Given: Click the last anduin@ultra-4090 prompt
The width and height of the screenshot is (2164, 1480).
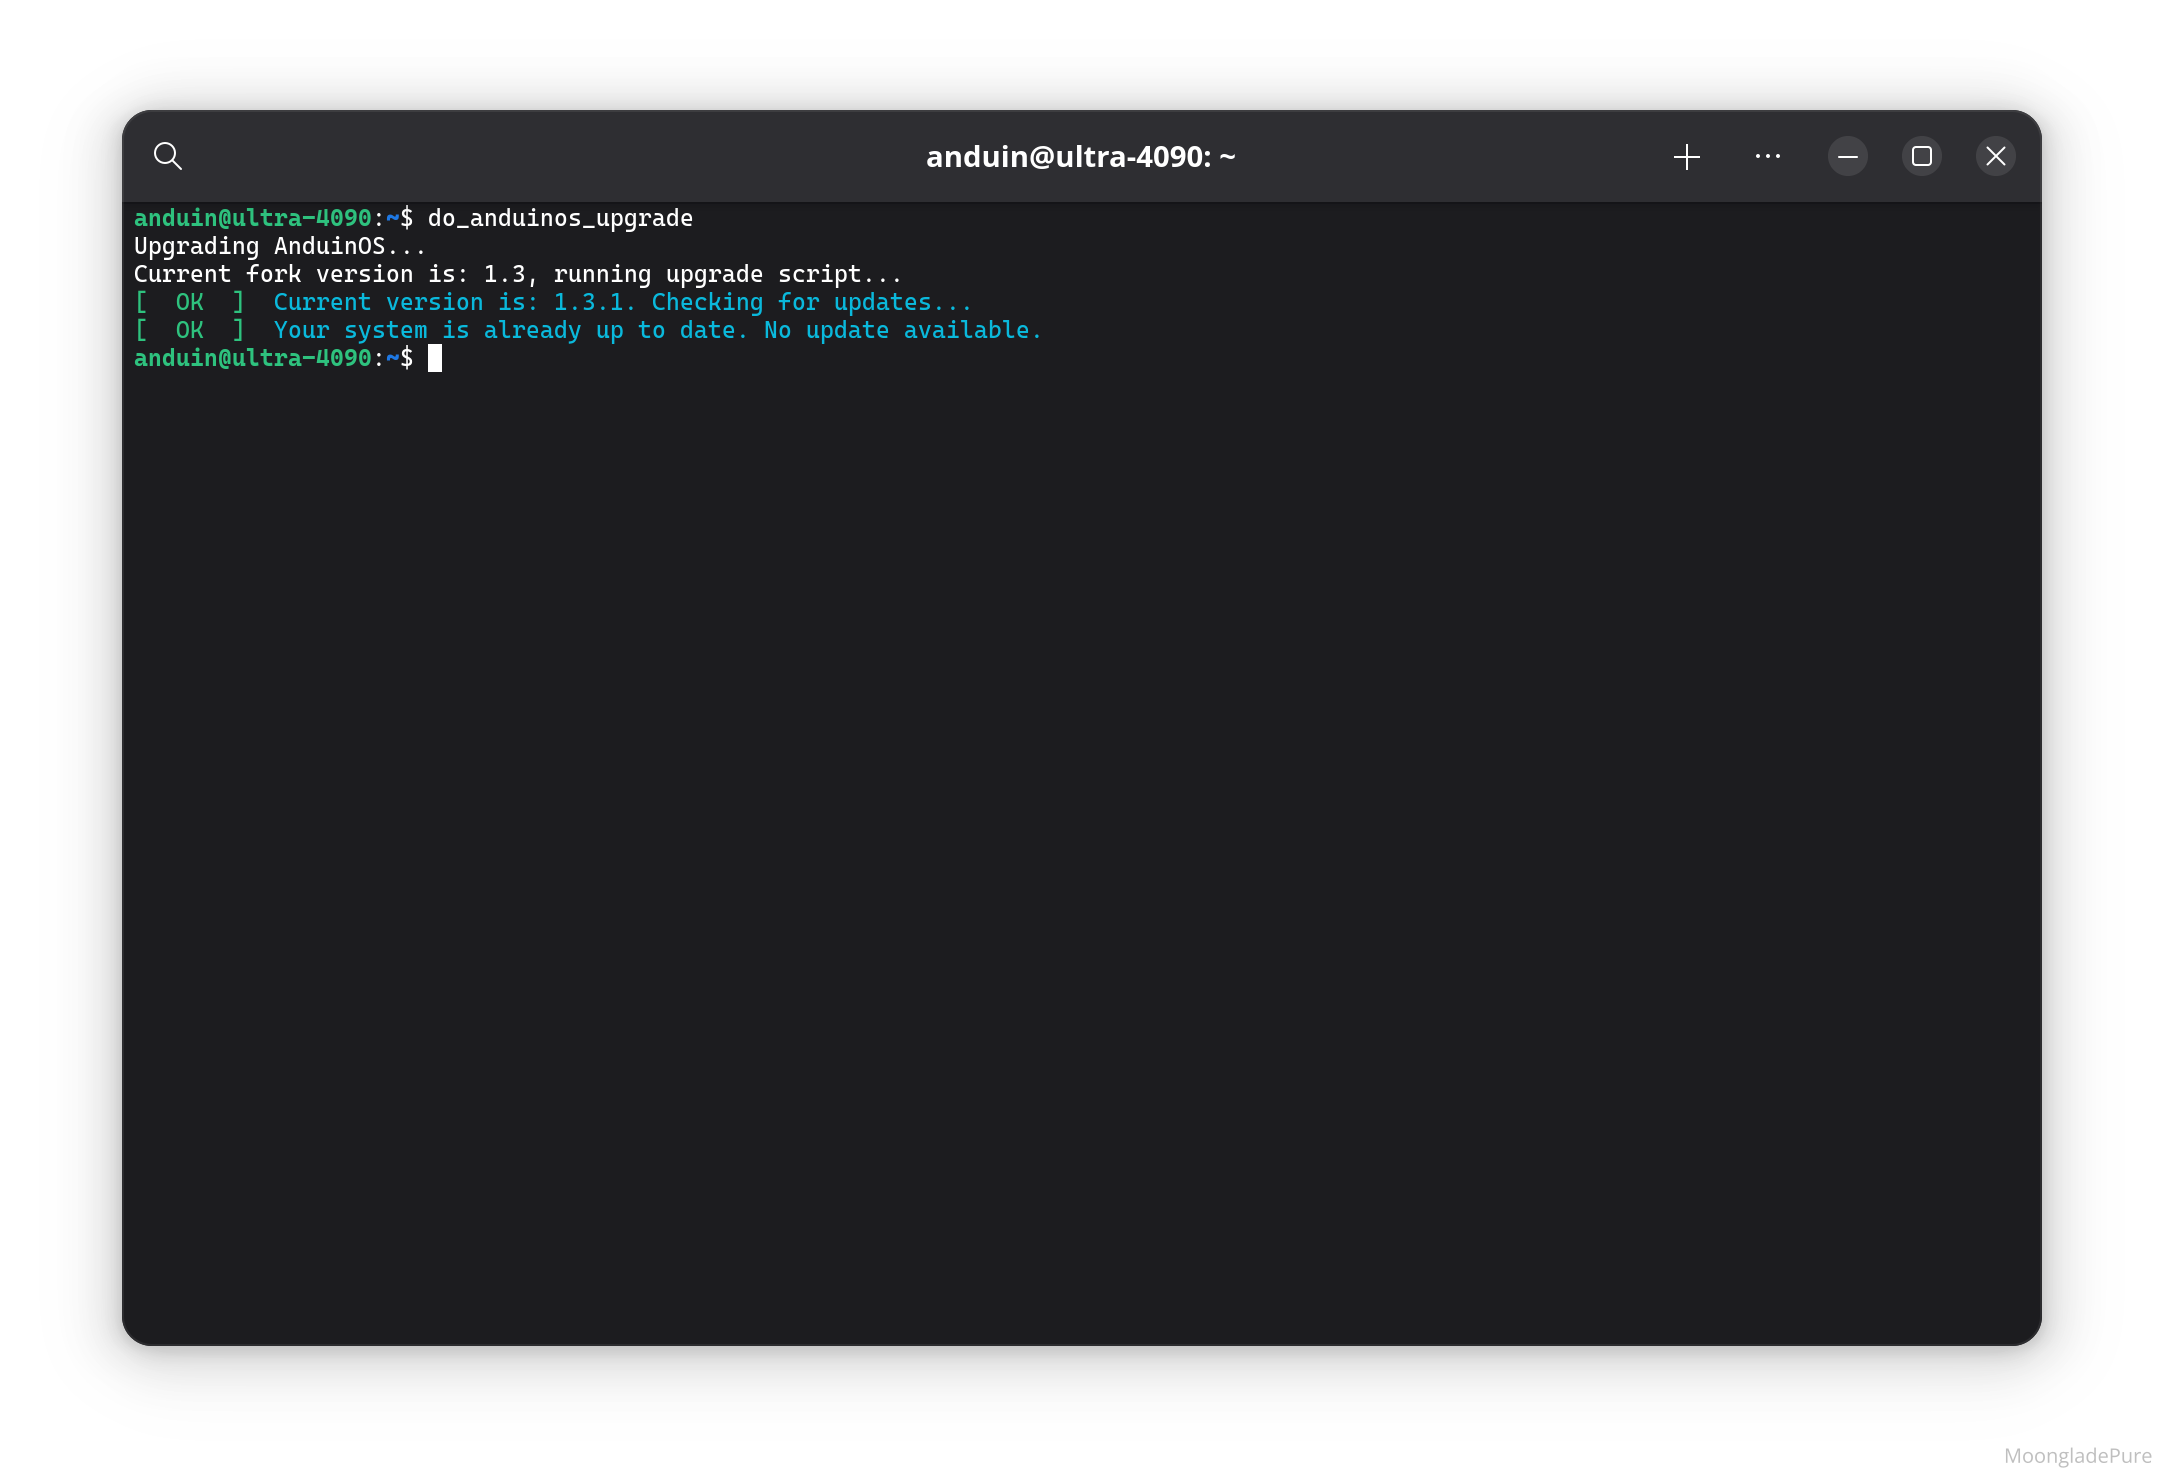Looking at the screenshot, I should [253, 358].
